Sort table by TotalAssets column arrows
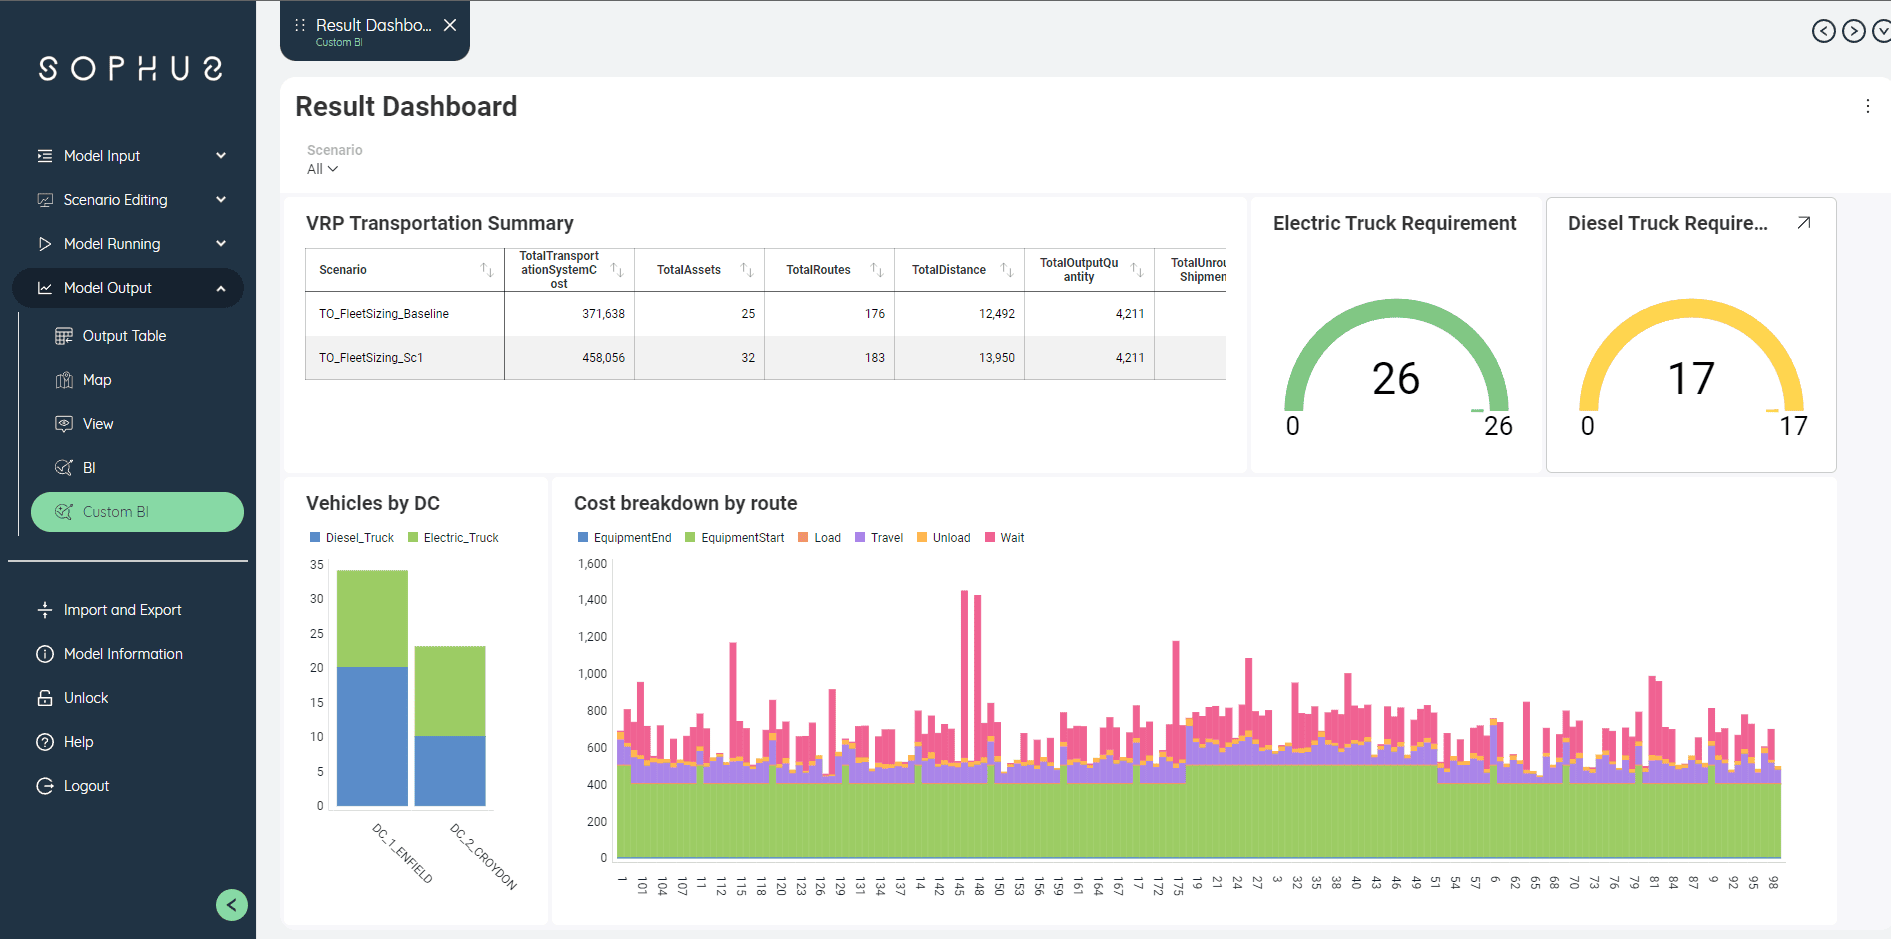This screenshot has width=1891, height=939. point(747,270)
